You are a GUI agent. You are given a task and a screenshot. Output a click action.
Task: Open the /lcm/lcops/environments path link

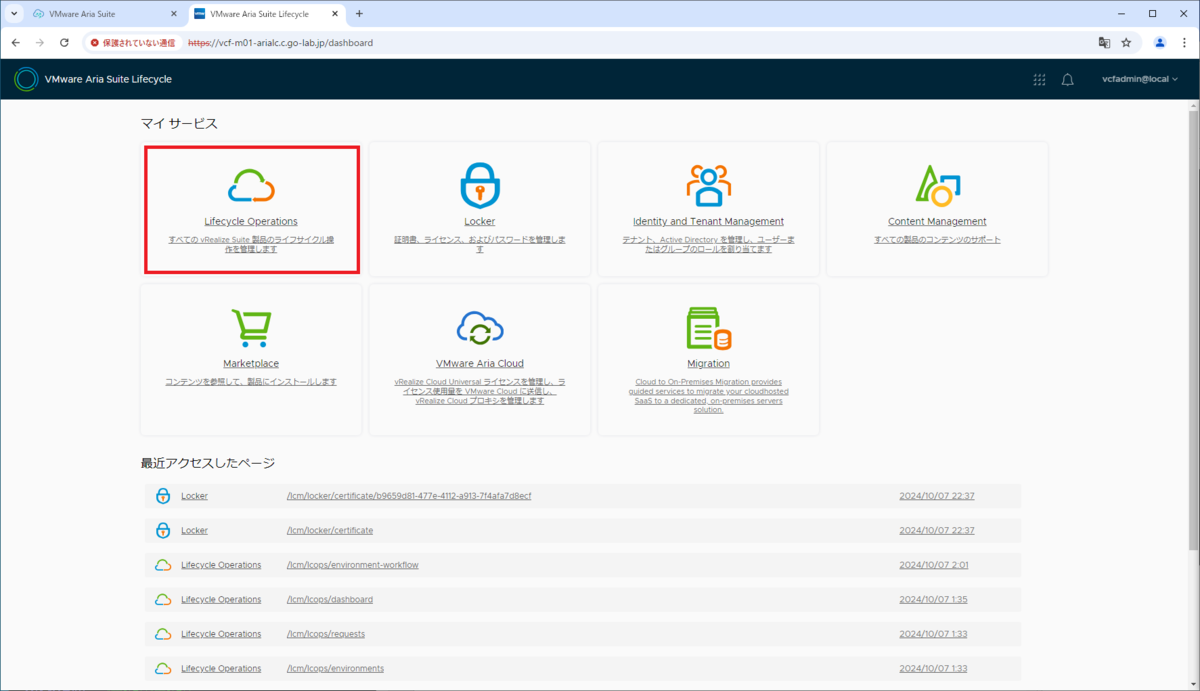coord(335,668)
